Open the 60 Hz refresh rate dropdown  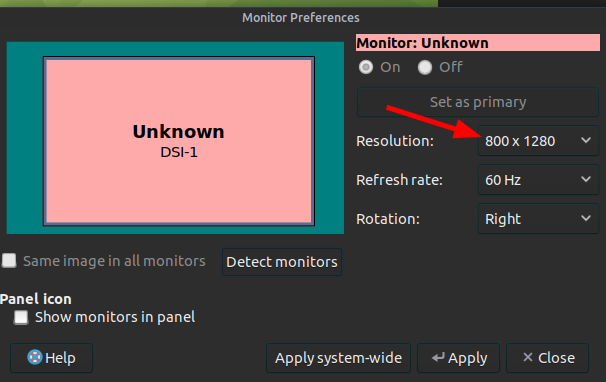tap(538, 180)
